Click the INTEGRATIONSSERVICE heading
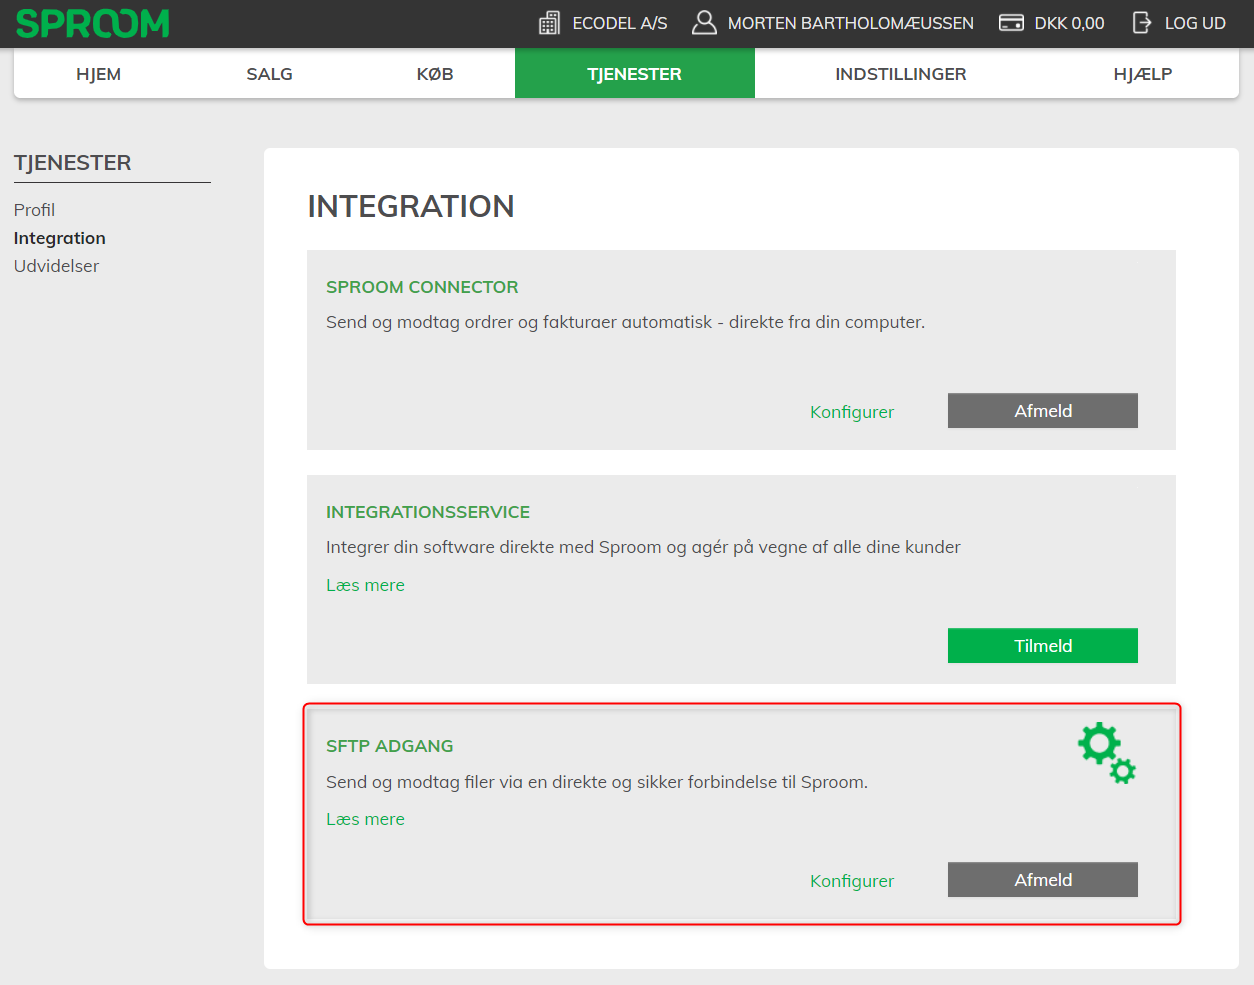This screenshot has width=1254, height=985. tap(428, 512)
